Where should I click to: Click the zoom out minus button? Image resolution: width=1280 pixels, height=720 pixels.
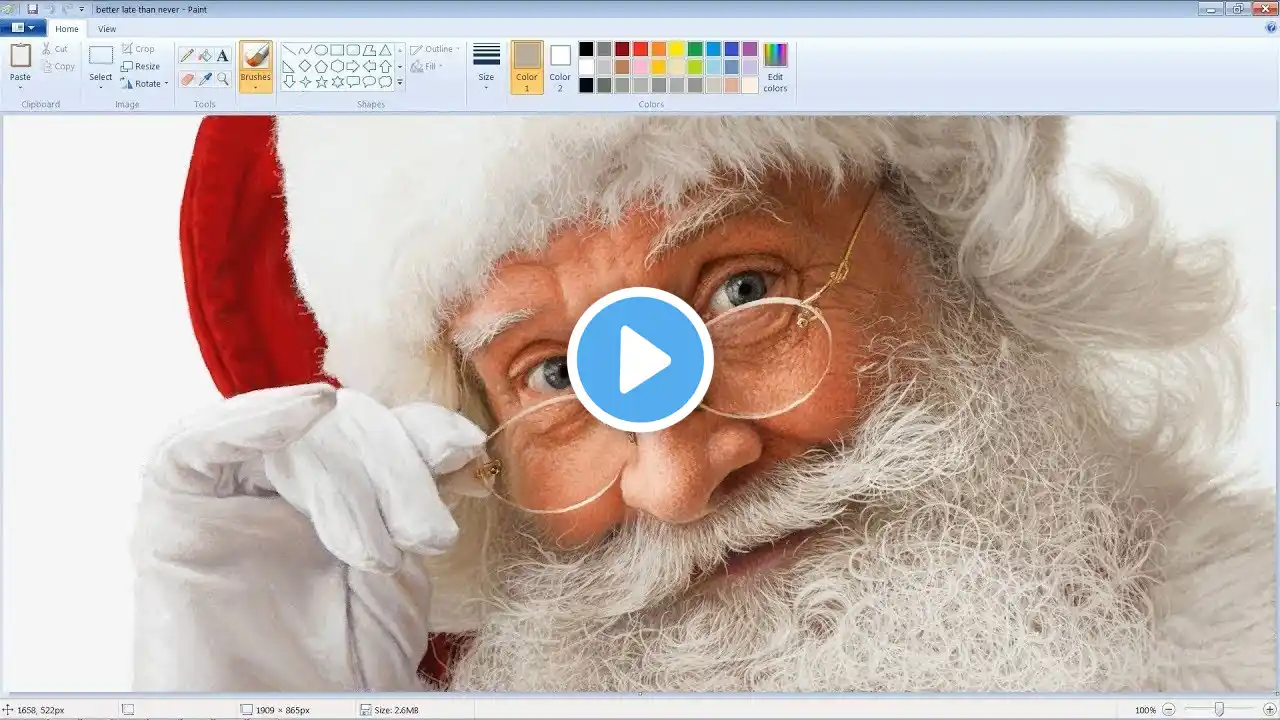click(x=1168, y=710)
